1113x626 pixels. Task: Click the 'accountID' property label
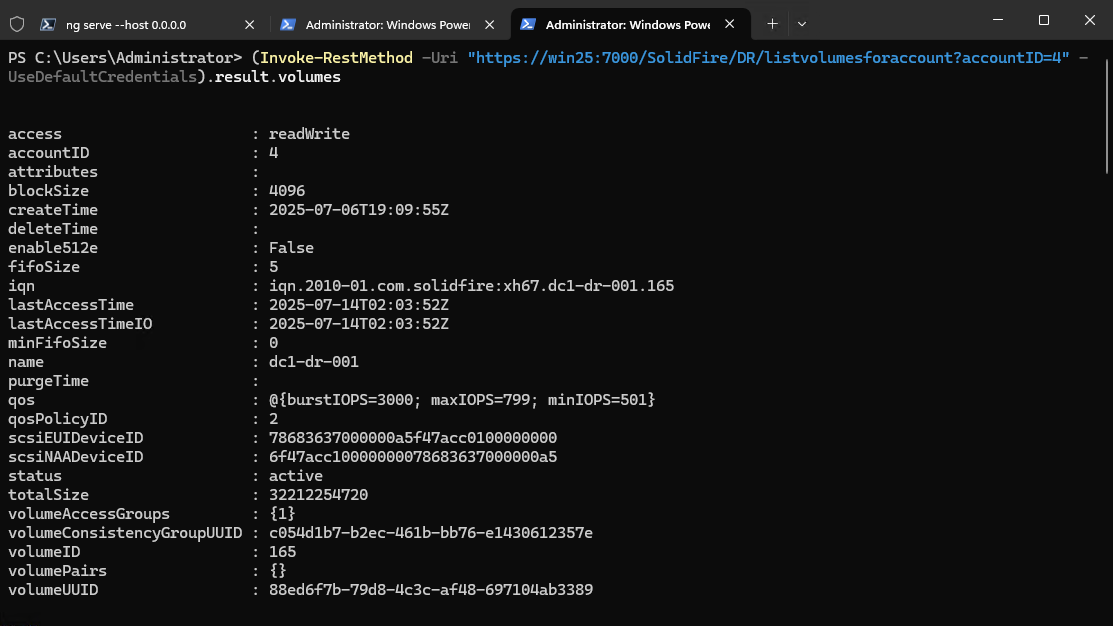pyautogui.click(x=48, y=153)
